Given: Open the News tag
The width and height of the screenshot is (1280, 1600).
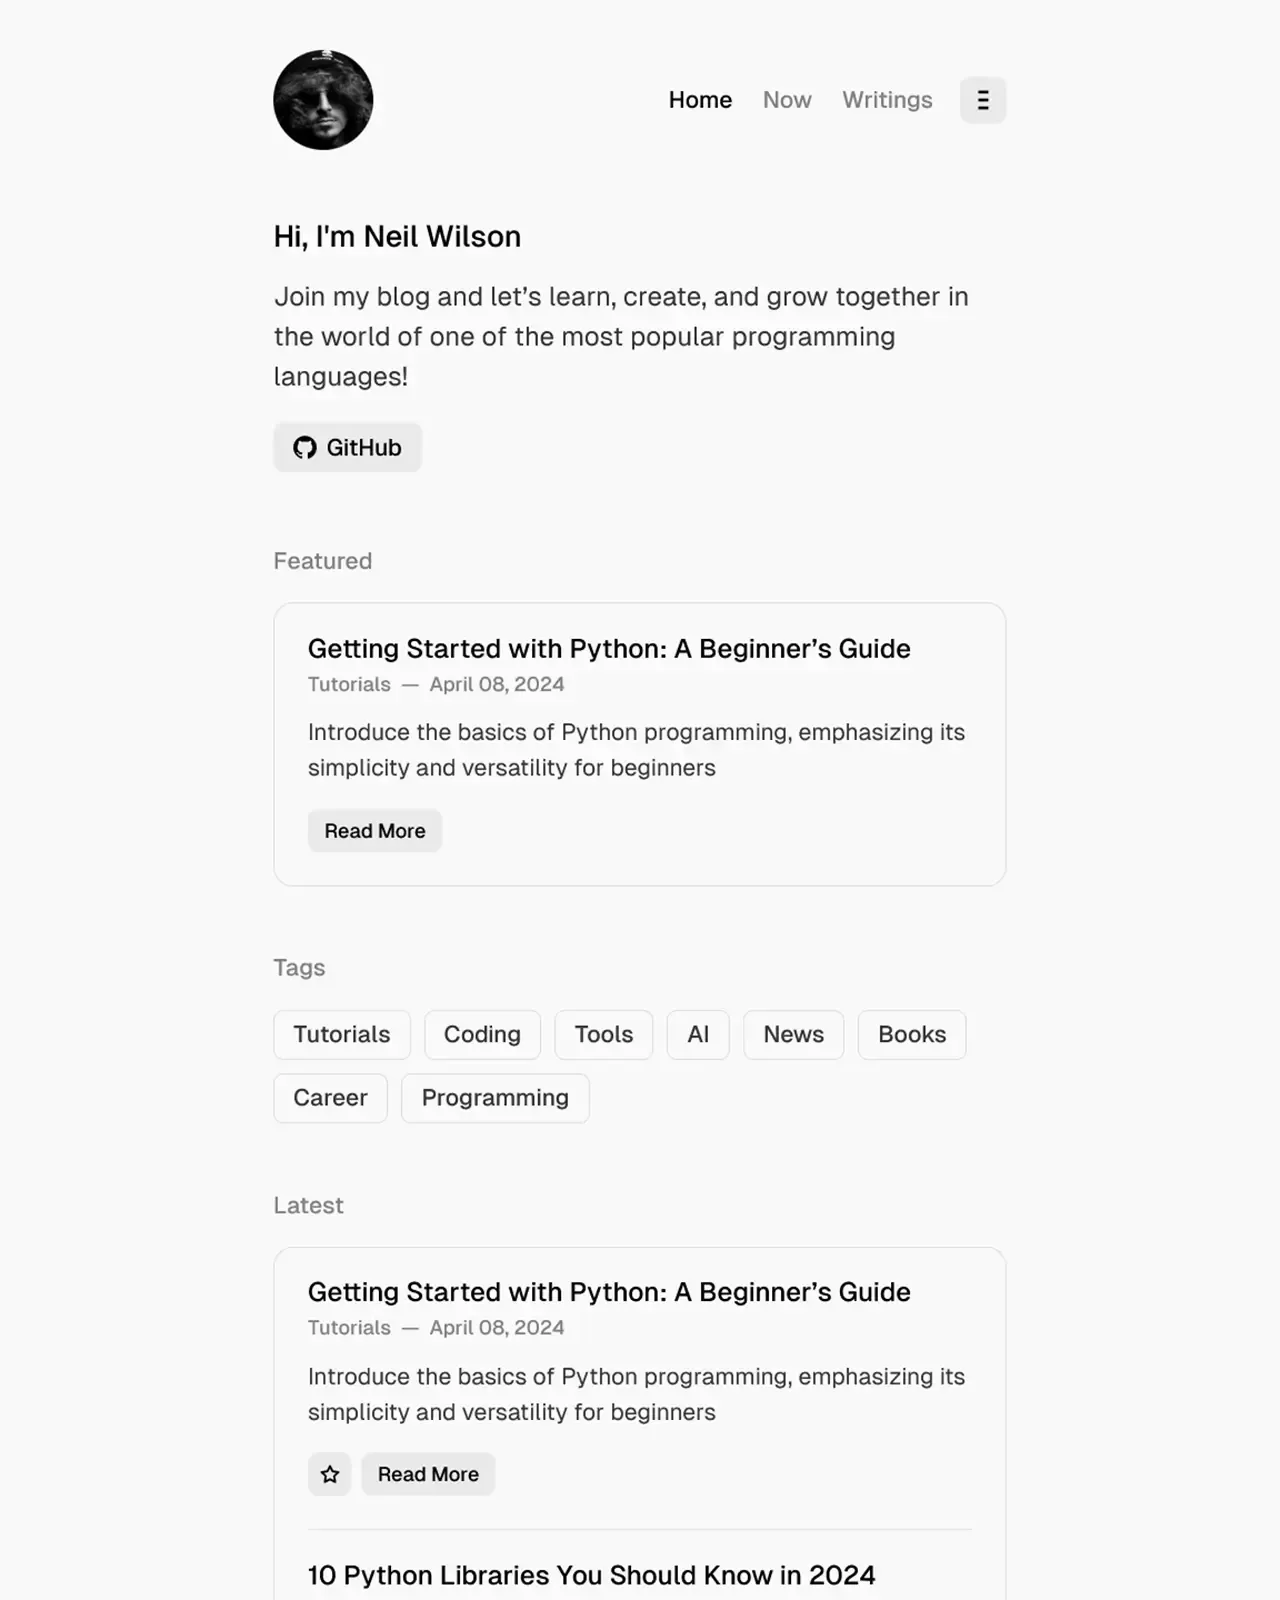Looking at the screenshot, I should [x=794, y=1034].
